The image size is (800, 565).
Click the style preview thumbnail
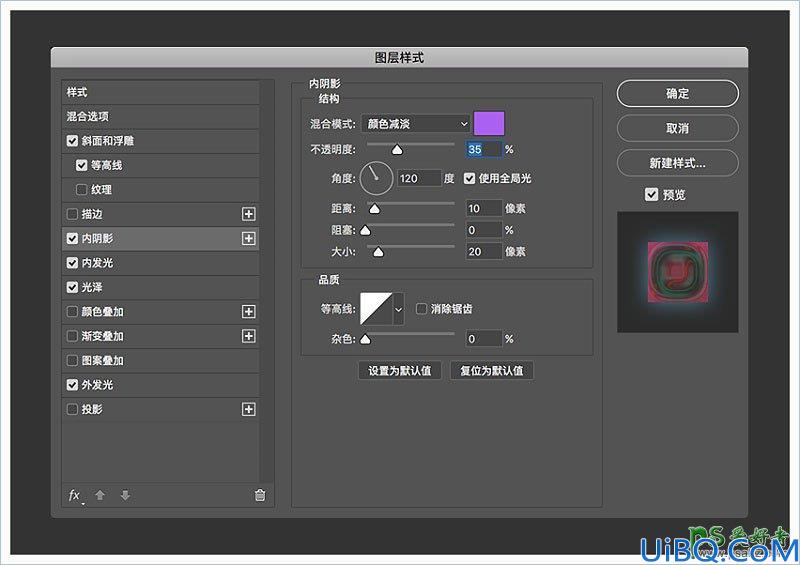pos(678,272)
